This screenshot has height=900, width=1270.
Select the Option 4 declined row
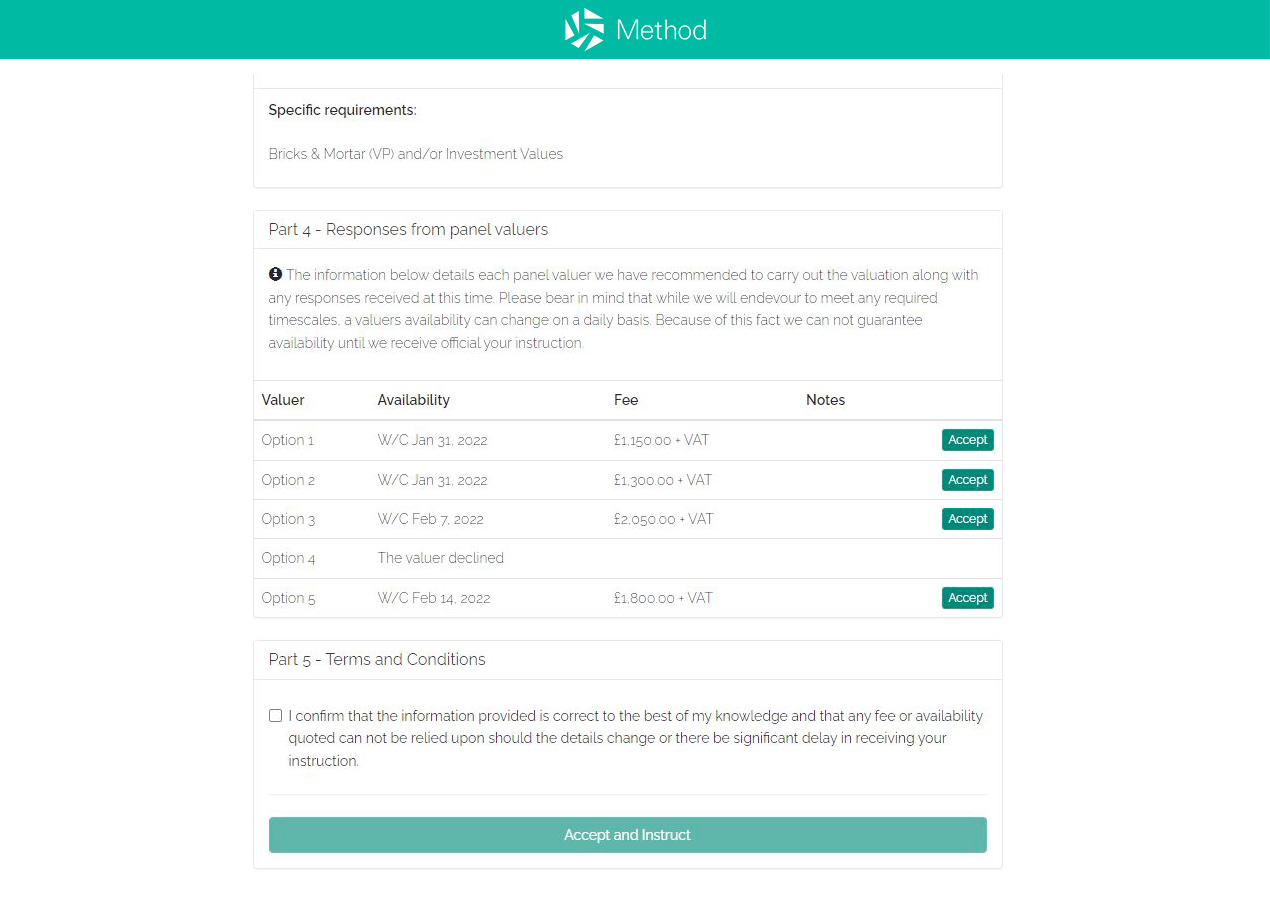(440, 558)
